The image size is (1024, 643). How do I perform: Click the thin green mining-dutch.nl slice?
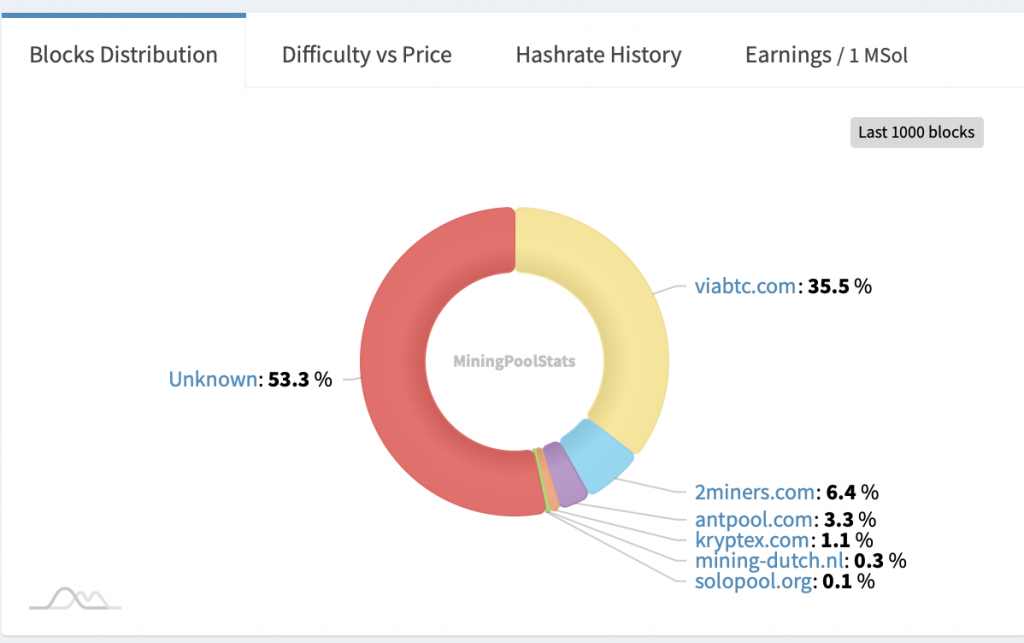(543, 481)
